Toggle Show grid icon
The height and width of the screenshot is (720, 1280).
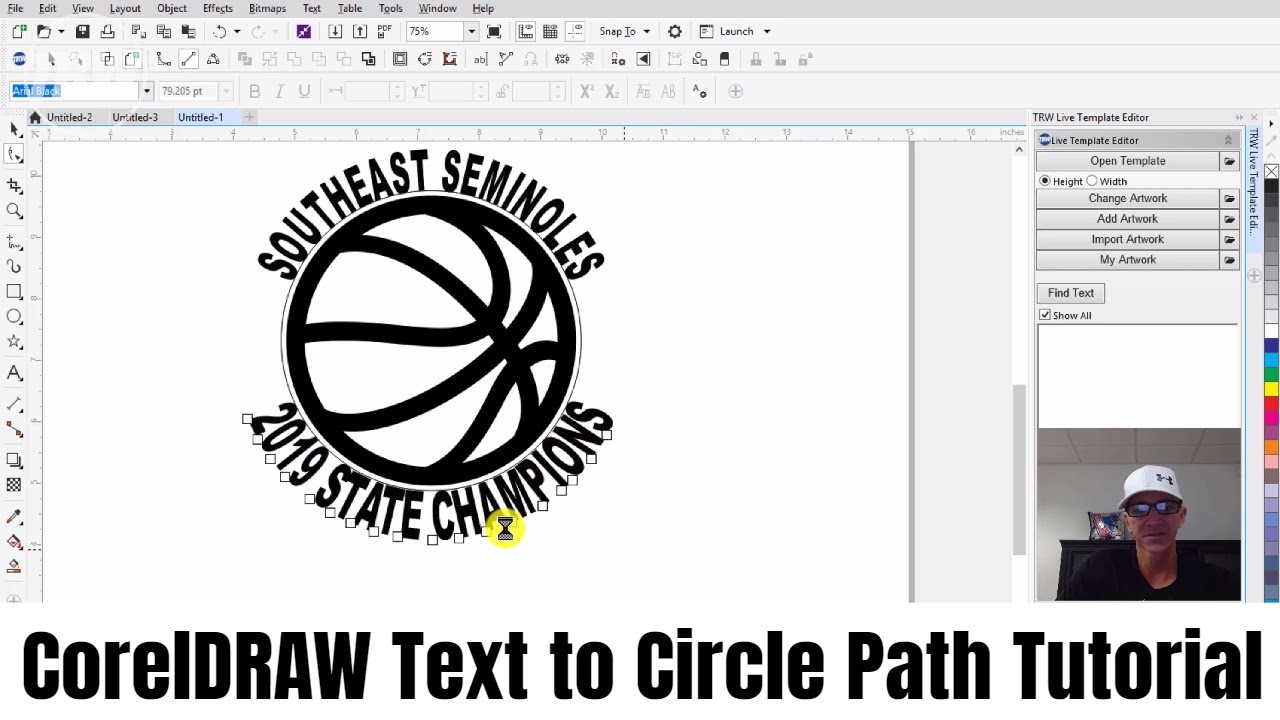coord(550,32)
